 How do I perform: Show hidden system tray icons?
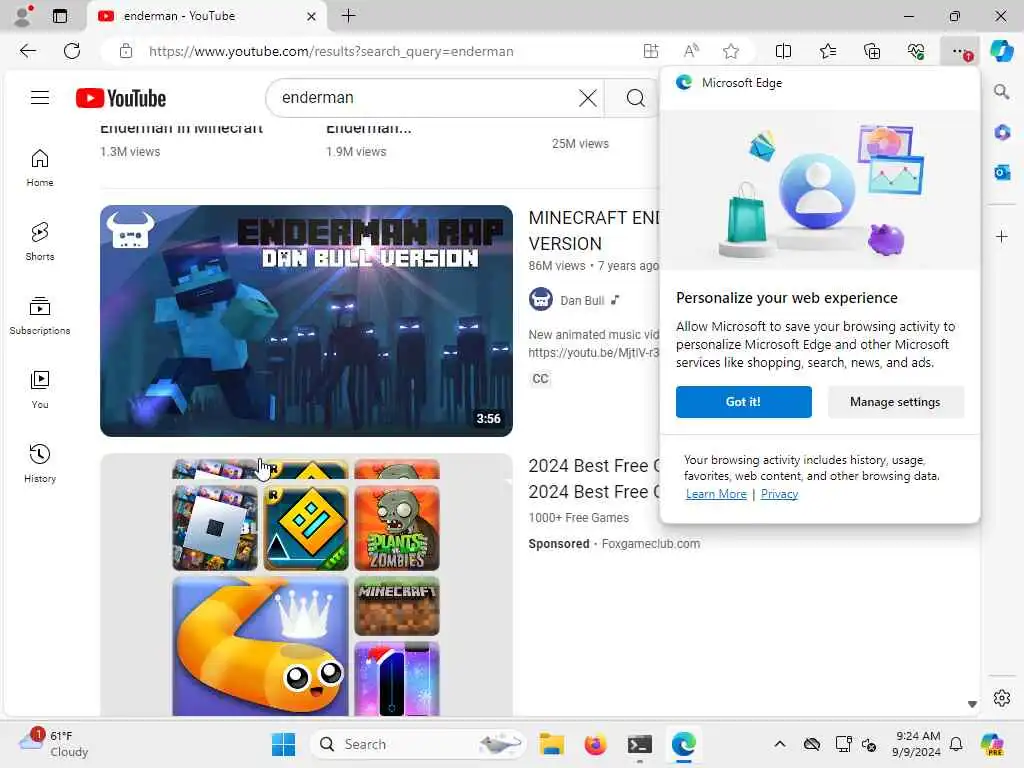pyautogui.click(x=780, y=744)
